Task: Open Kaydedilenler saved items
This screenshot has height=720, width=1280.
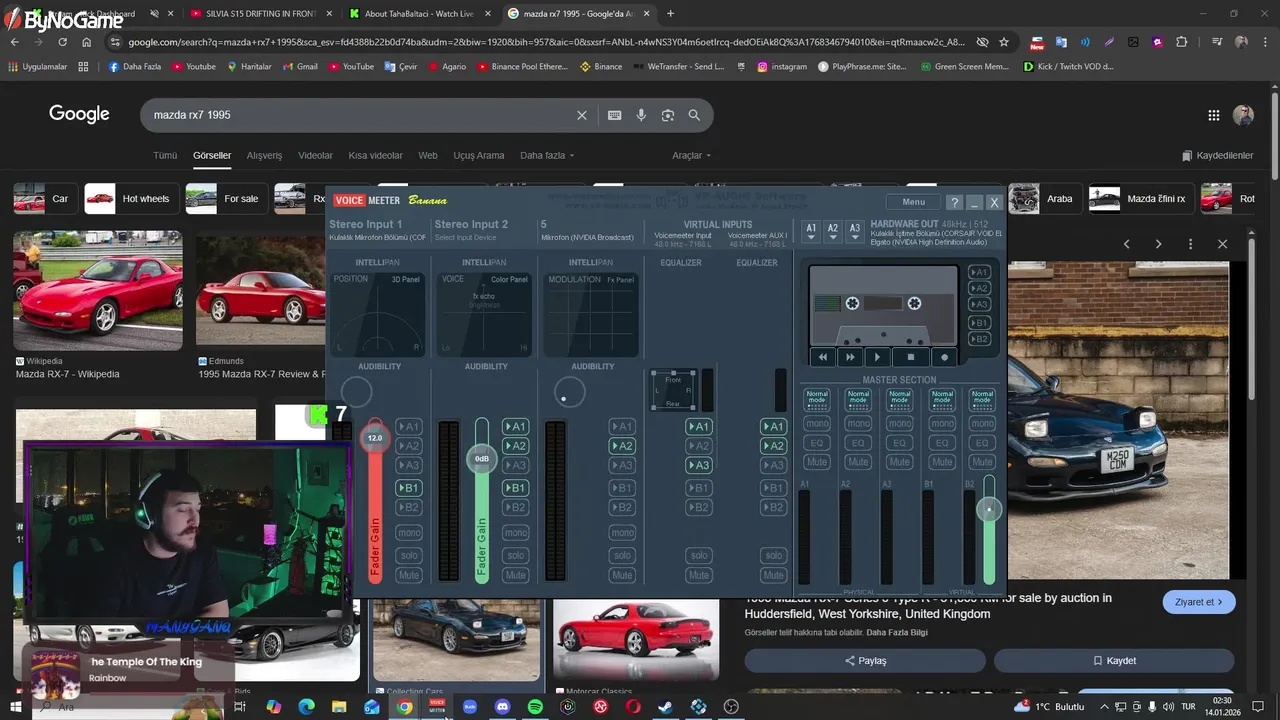Action: tap(1218, 156)
